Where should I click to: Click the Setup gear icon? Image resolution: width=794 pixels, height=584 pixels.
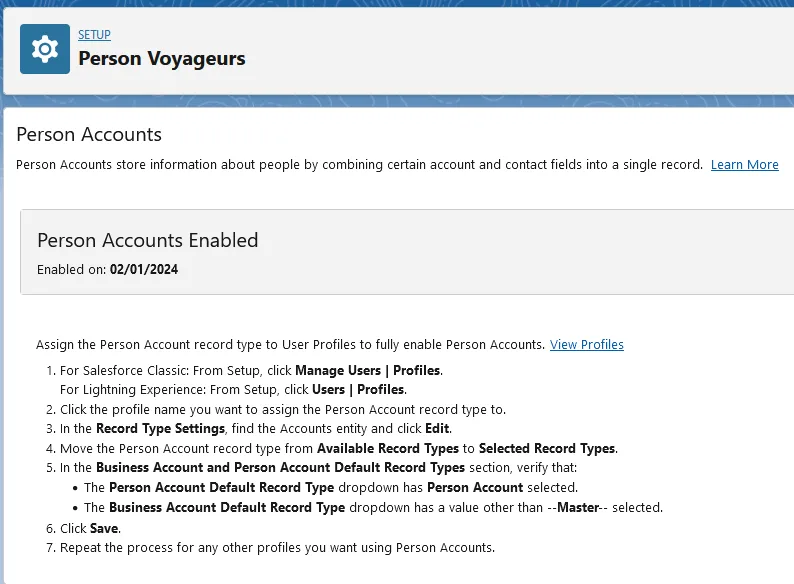pyautogui.click(x=45, y=49)
